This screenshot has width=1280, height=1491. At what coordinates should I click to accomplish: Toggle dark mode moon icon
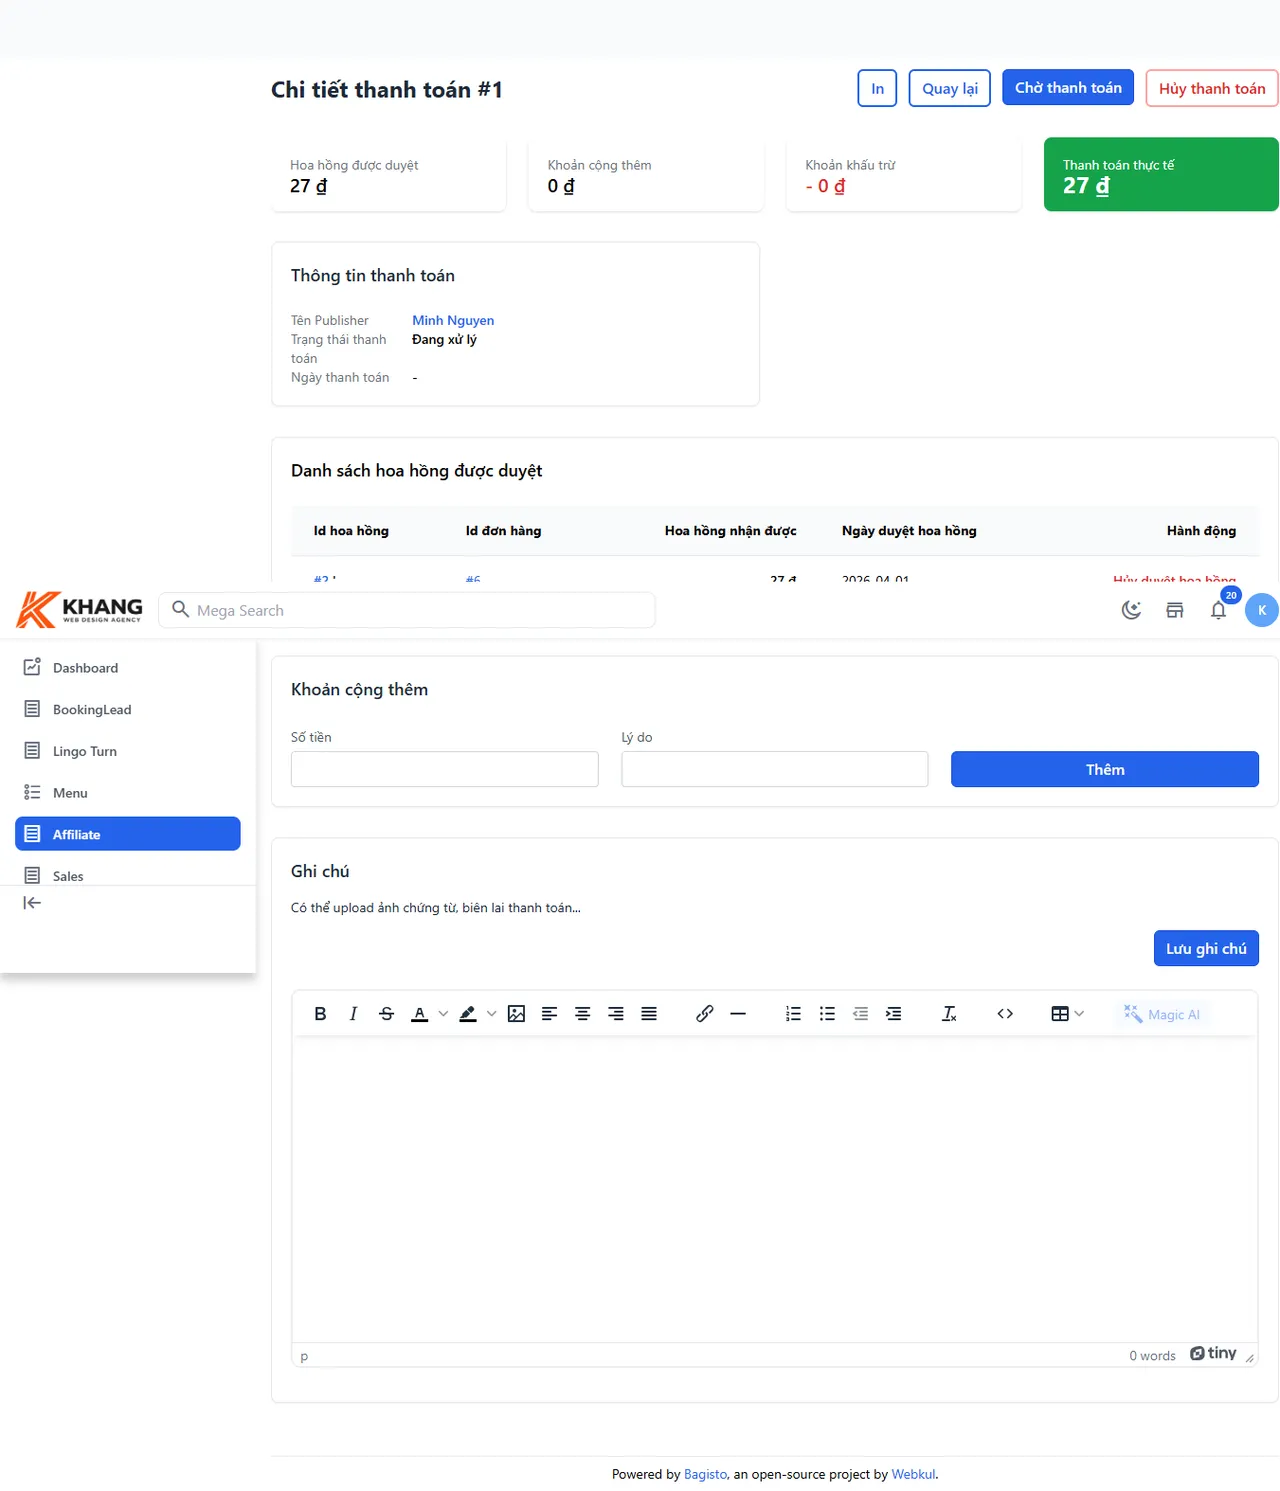1131,610
